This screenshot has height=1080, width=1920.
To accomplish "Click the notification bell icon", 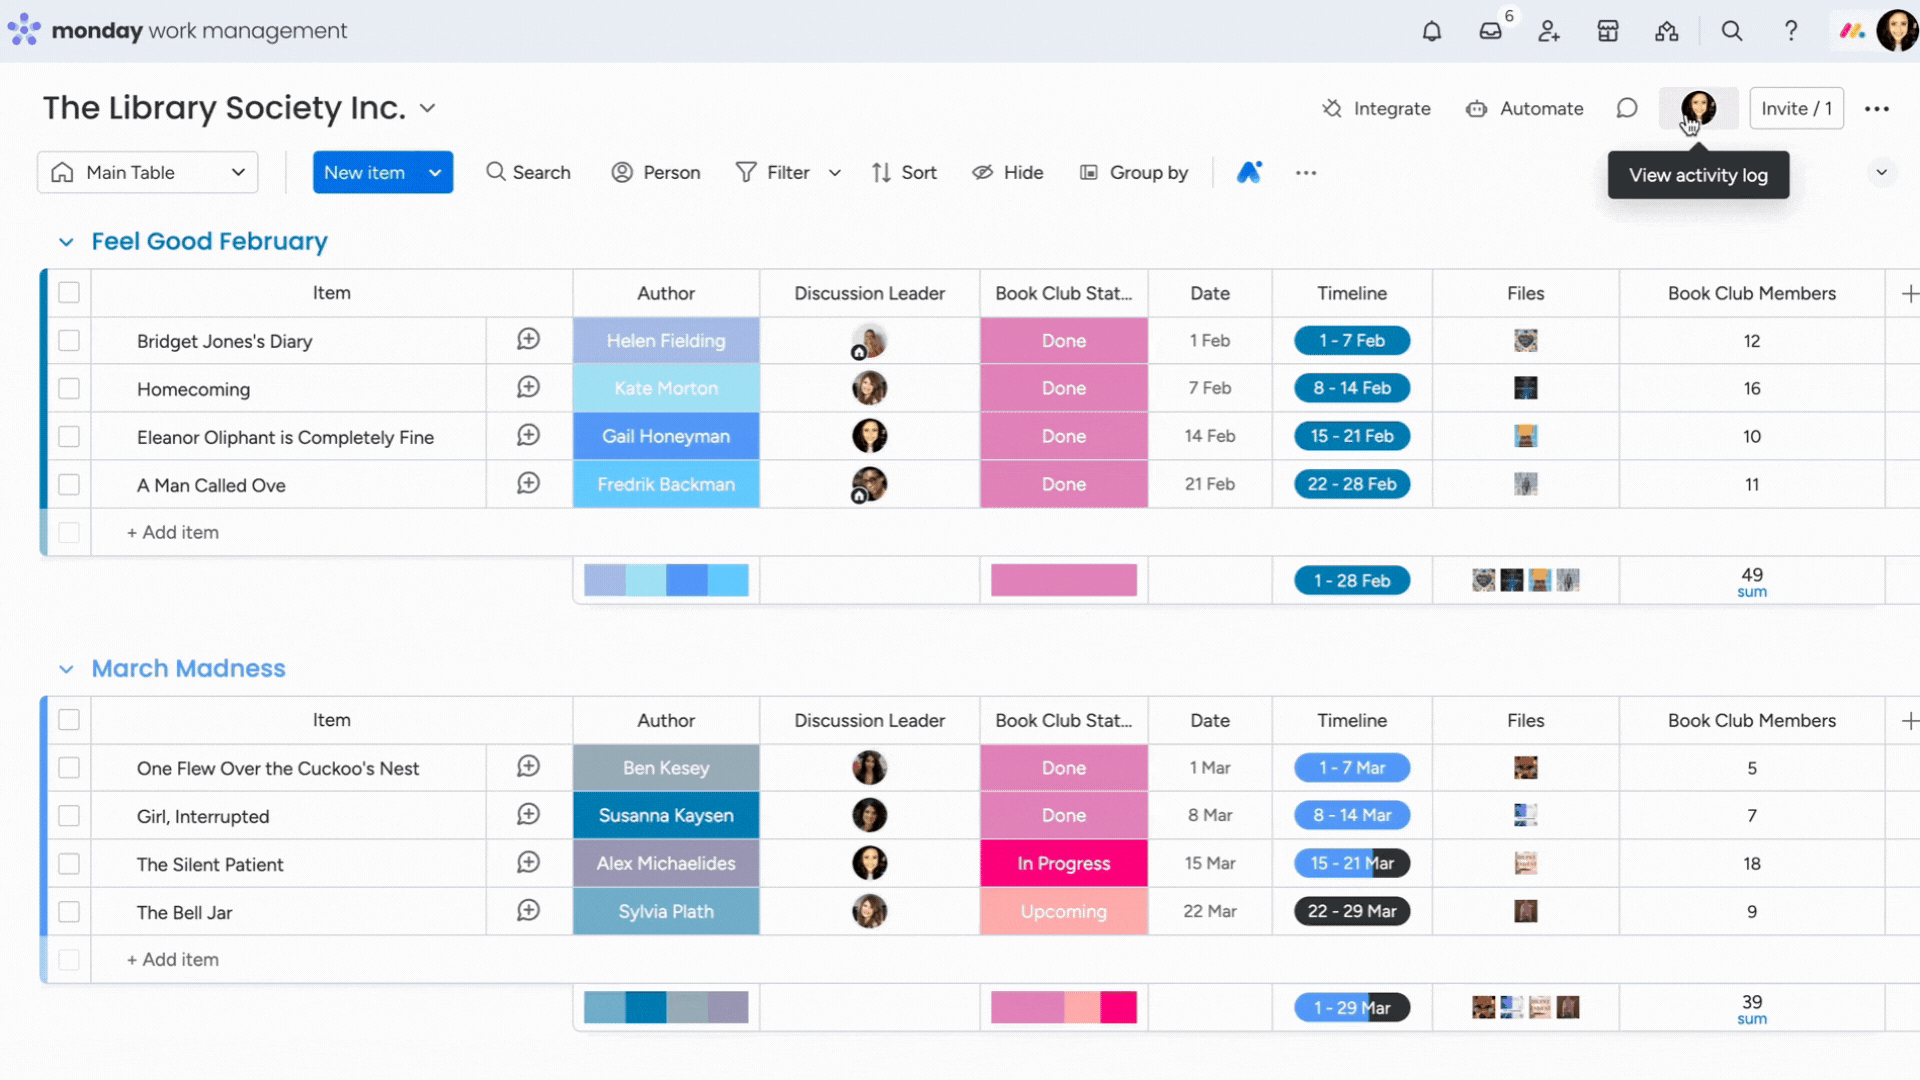I will (x=1431, y=29).
